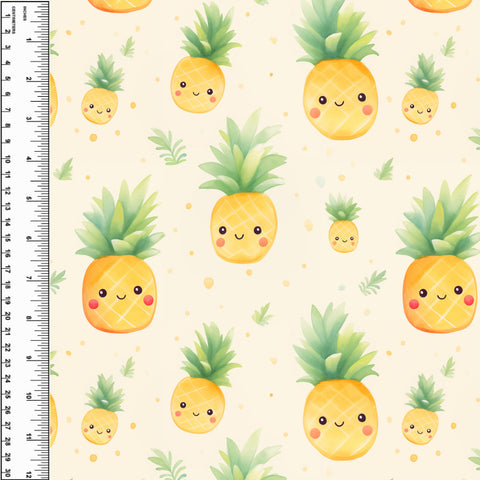Click the 15 centimeter number on ruler
Screen dimensions: 480x480
pos(7,238)
